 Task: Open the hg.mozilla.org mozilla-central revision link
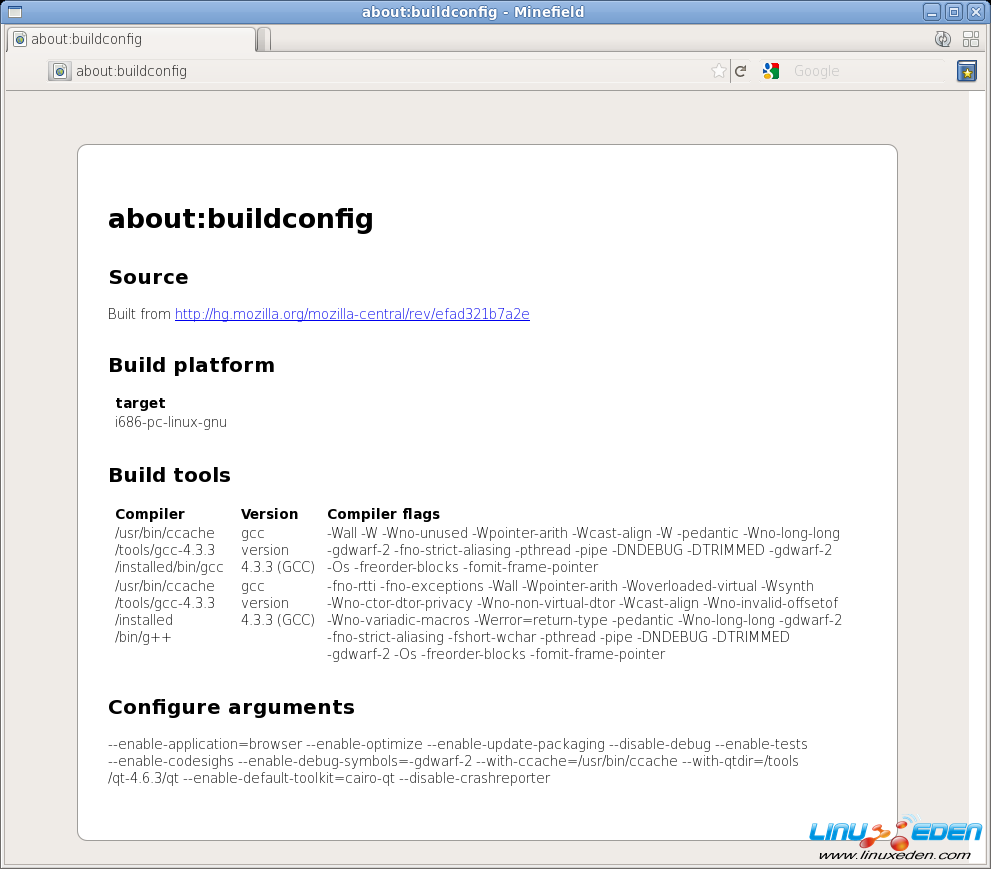pyautogui.click(x=352, y=314)
